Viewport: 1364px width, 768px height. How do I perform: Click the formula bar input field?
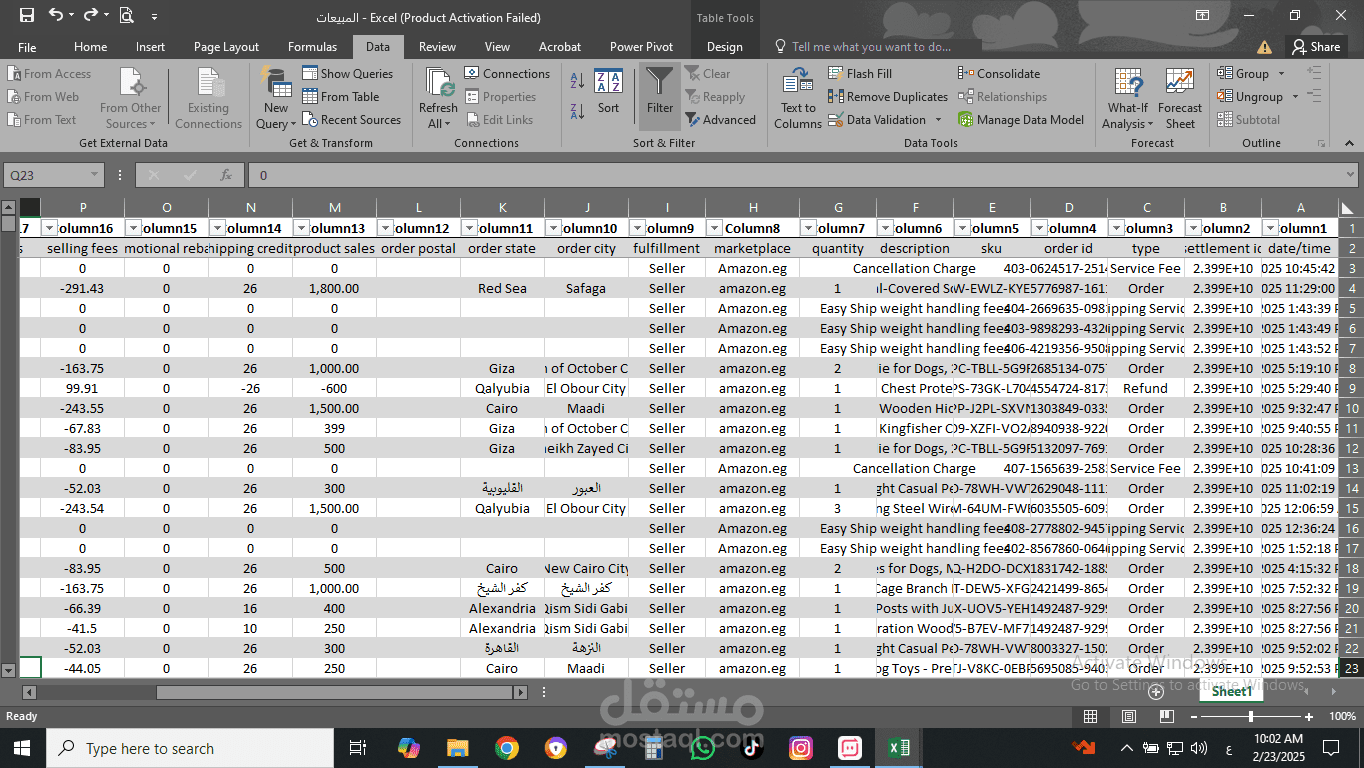(803, 175)
